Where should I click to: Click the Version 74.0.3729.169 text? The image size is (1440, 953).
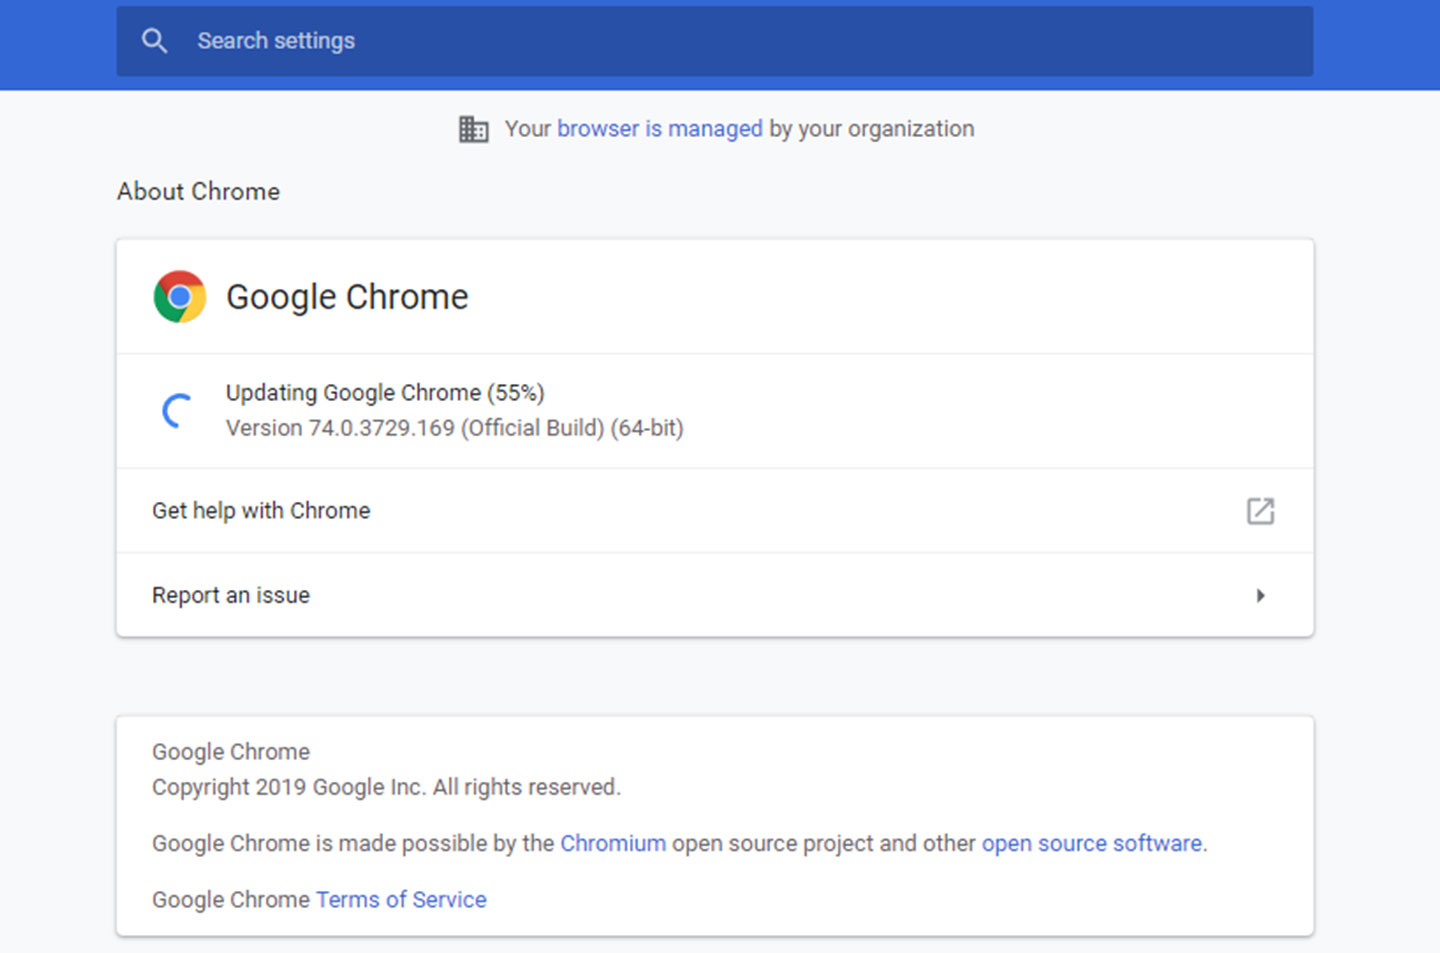[454, 428]
